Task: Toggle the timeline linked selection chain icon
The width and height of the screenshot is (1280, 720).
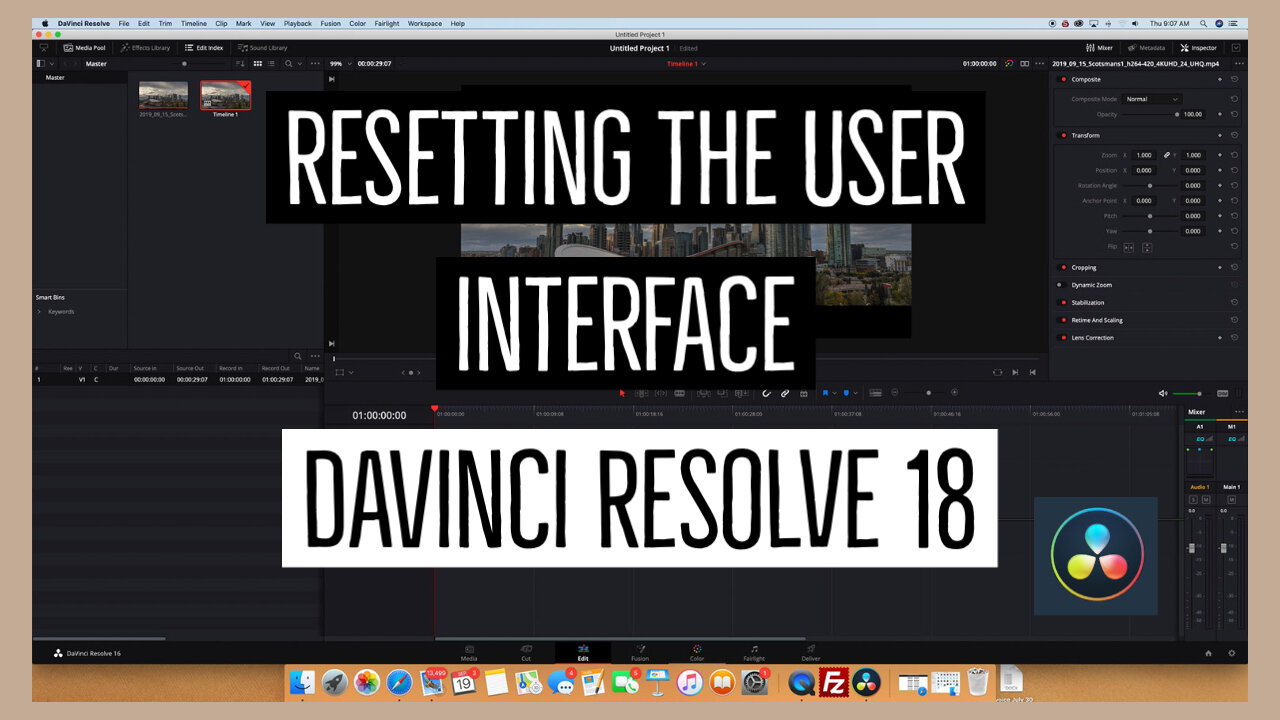Action: 785,393
